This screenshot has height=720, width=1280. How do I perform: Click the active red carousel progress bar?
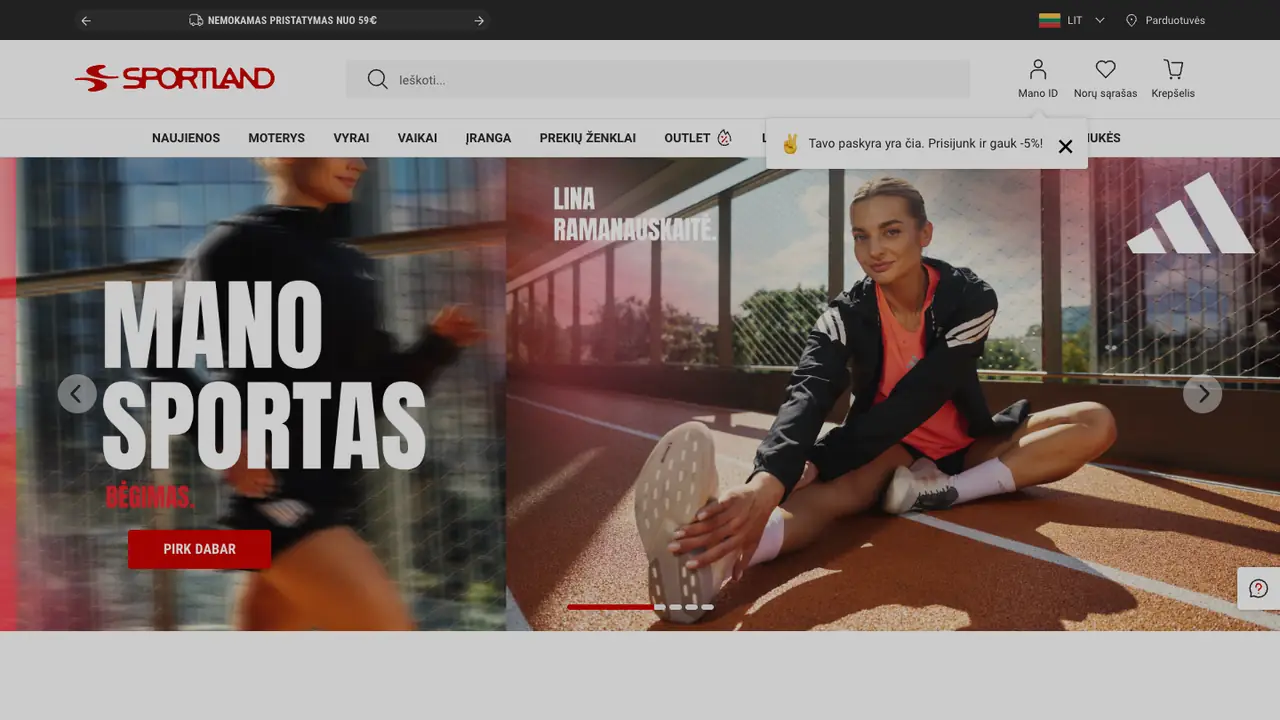(610, 607)
